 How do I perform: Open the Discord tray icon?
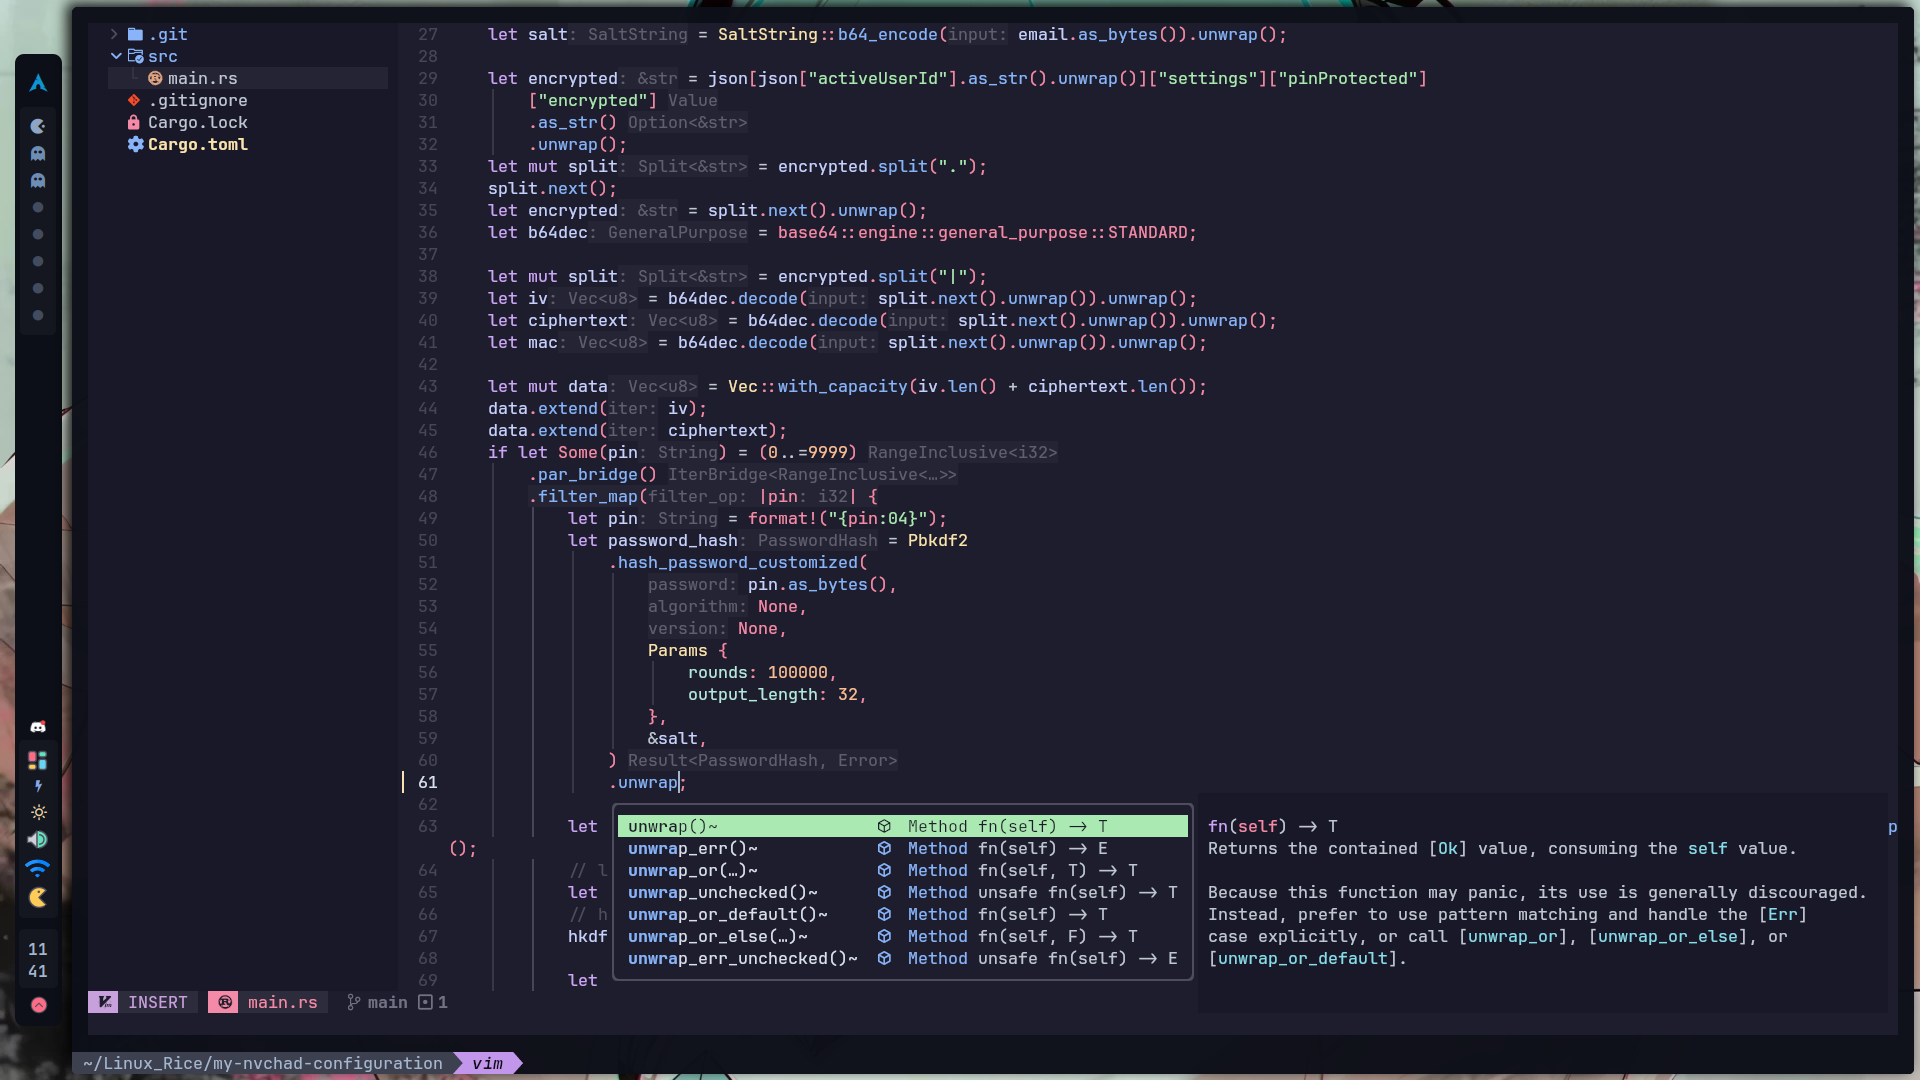(38, 727)
